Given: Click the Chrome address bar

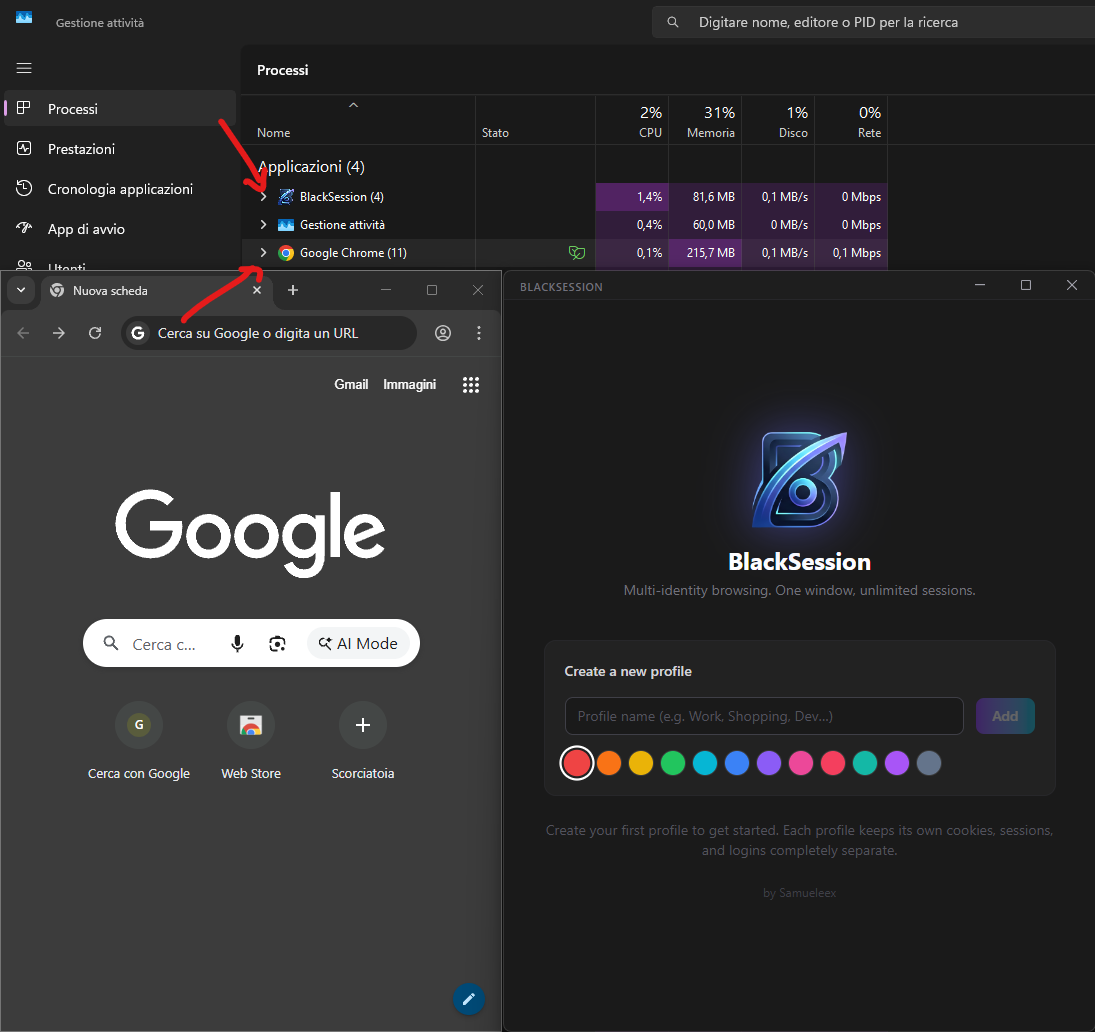Looking at the screenshot, I should click(x=269, y=333).
